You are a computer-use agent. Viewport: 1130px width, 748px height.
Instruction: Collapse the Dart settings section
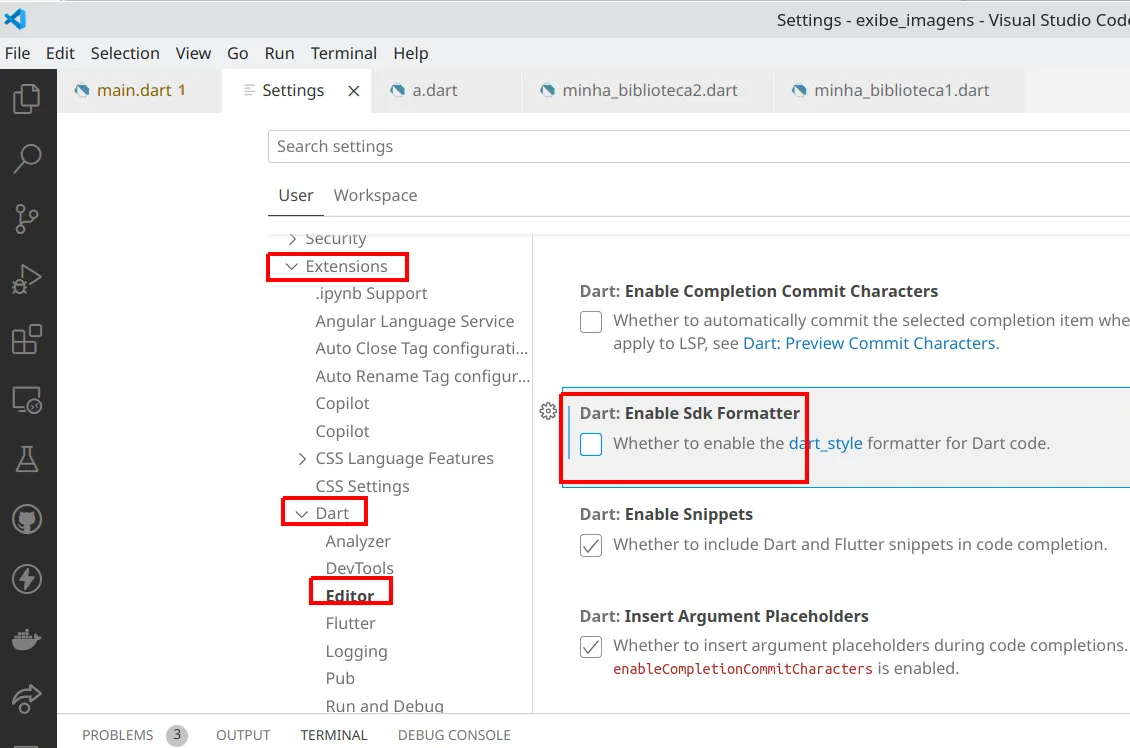click(x=301, y=514)
